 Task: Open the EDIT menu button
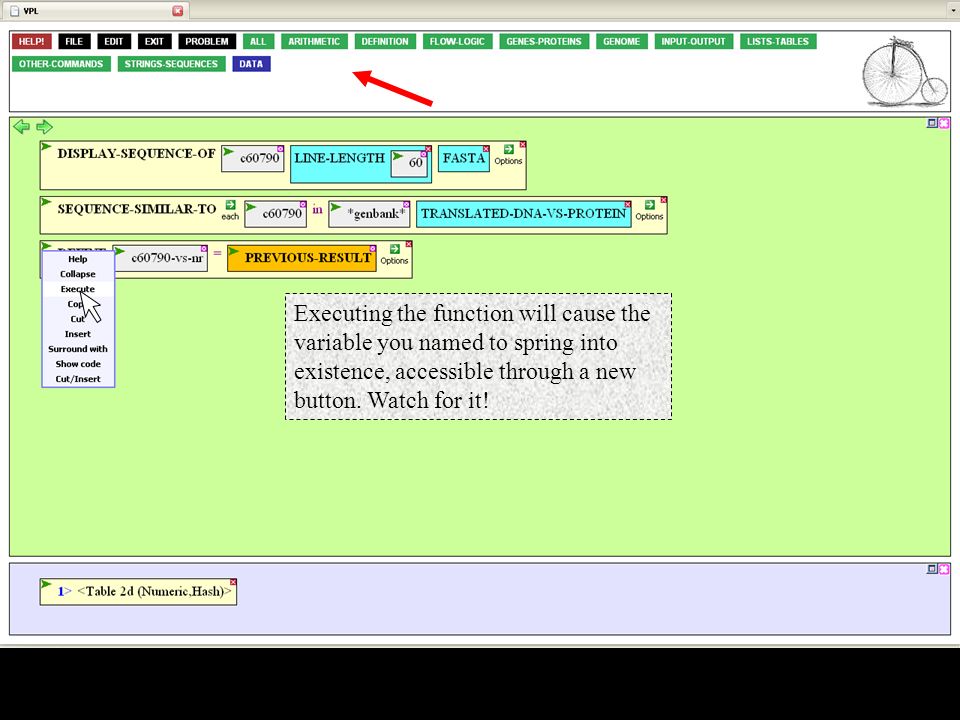click(x=114, y=41)
